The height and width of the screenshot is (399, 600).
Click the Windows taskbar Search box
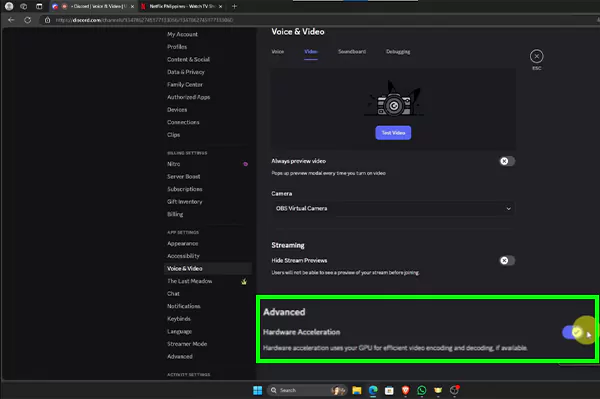[x=307, y=390]
